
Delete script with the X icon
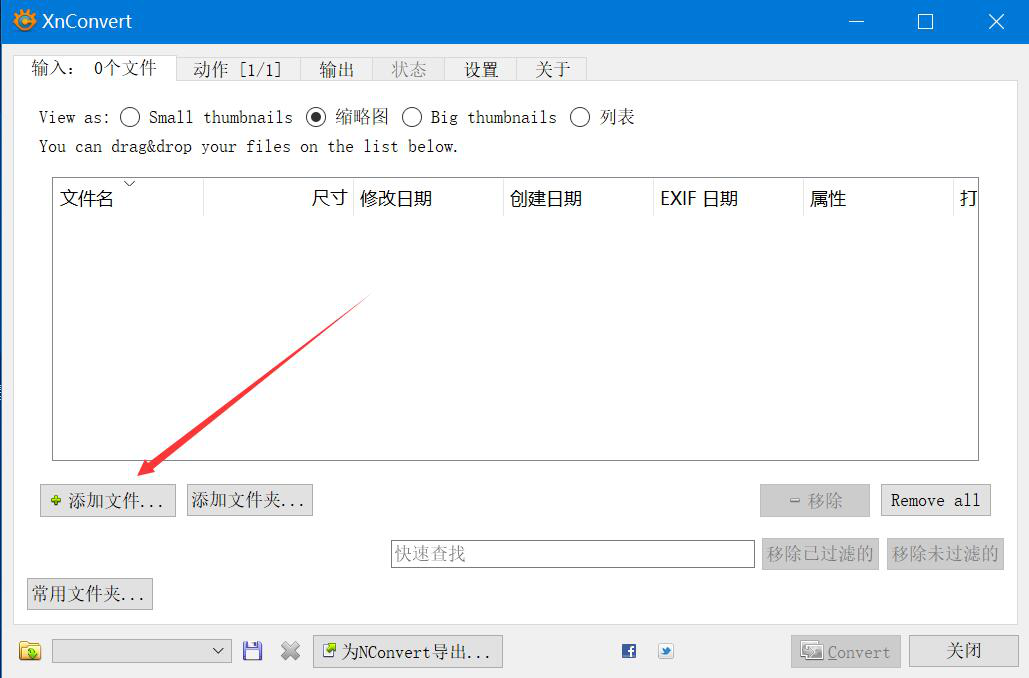tap(290, 651)
